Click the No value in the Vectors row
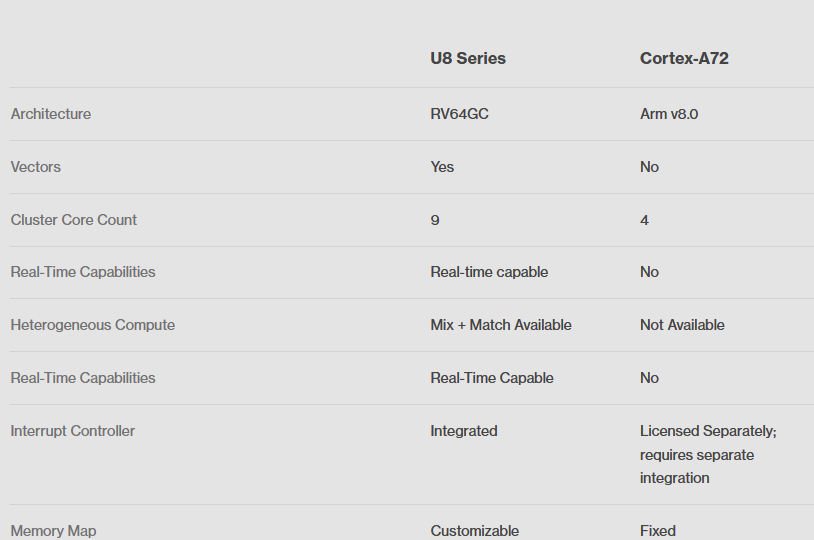The width and height of the screenshot is (814, 540). (649, 167)
